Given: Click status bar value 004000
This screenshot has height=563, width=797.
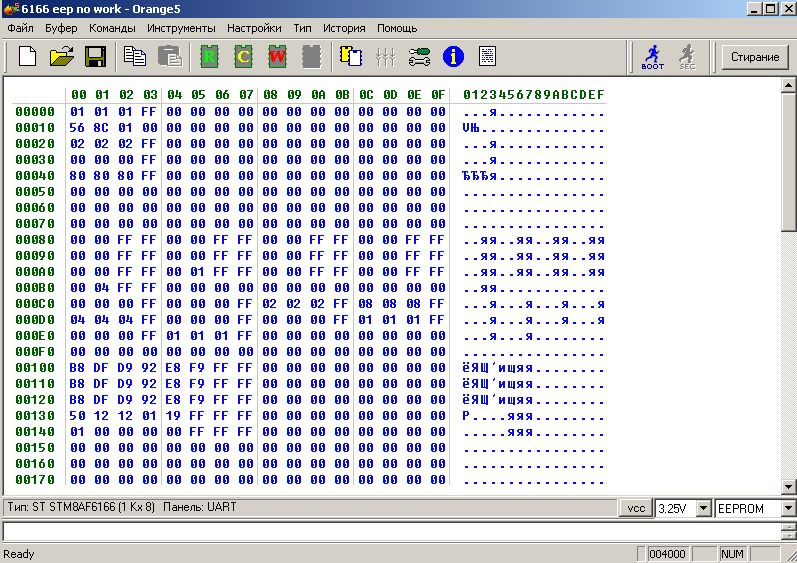Looking at the screenshot, I should click(x=667, y=554).
